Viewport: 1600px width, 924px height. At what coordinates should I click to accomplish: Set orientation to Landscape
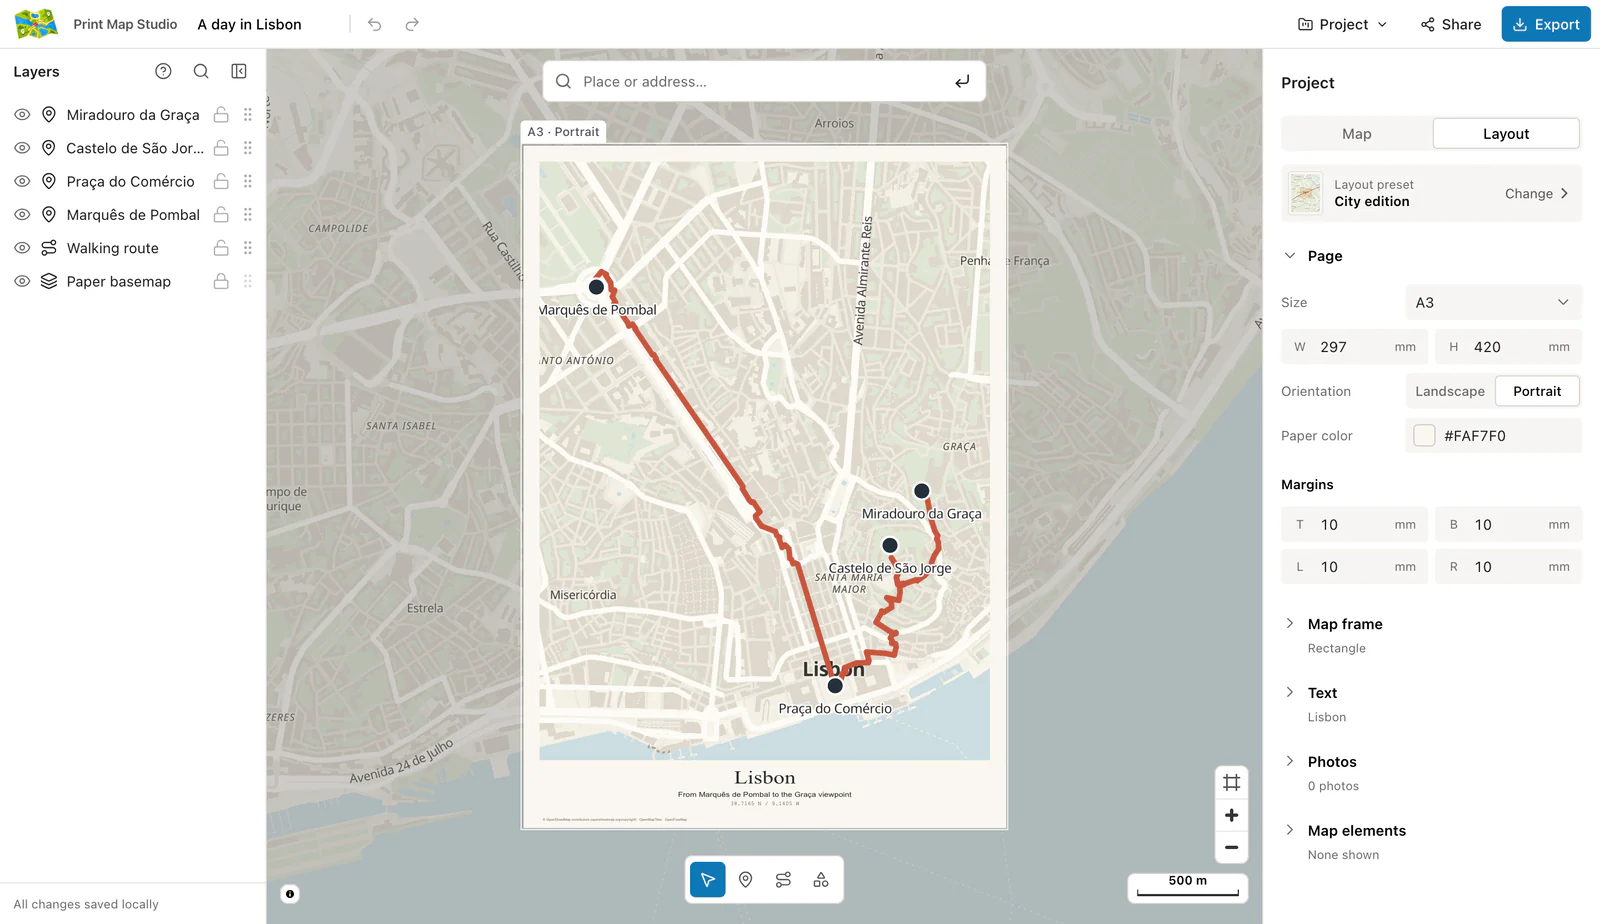point(1450,391)
